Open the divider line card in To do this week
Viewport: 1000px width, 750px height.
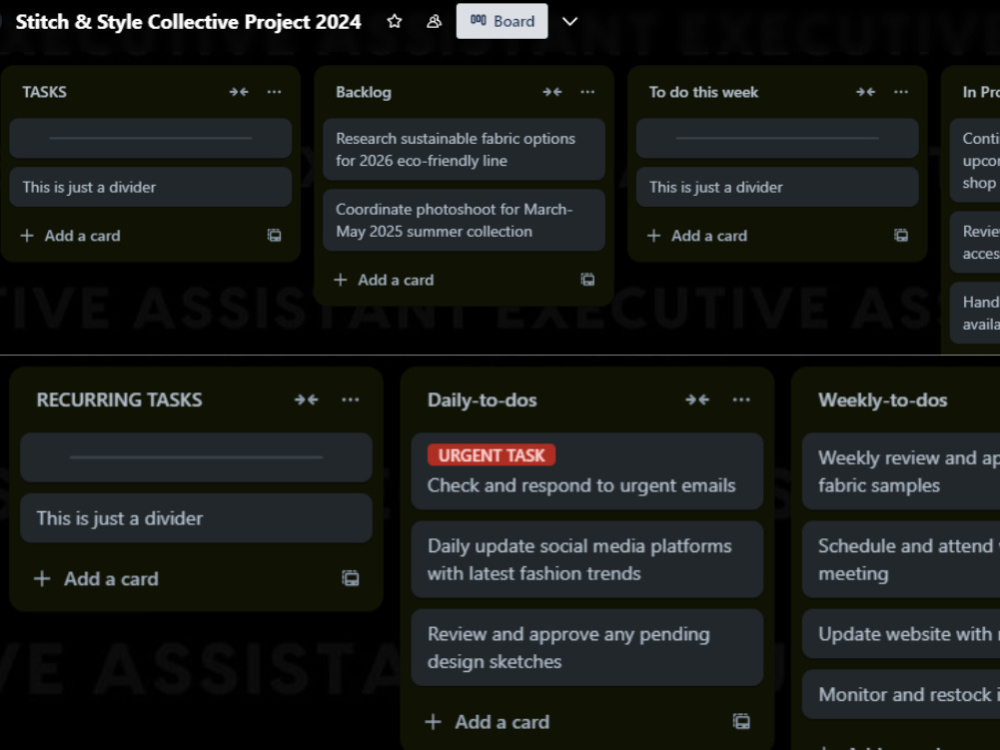click(x=777, y=138)
